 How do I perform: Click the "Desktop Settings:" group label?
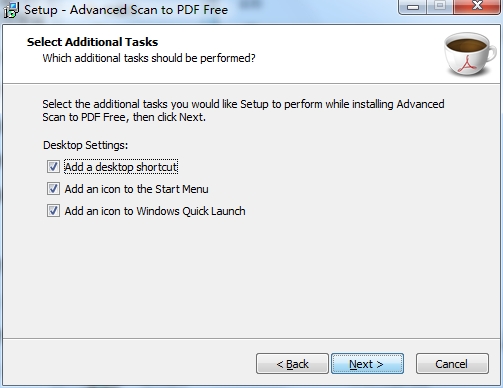[x=85, y=145]
